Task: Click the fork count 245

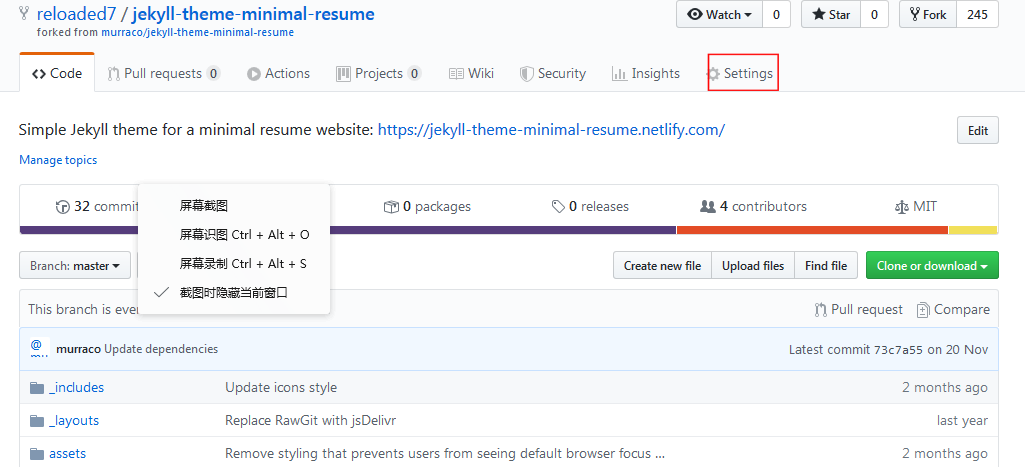Action: tap(977, 14)
